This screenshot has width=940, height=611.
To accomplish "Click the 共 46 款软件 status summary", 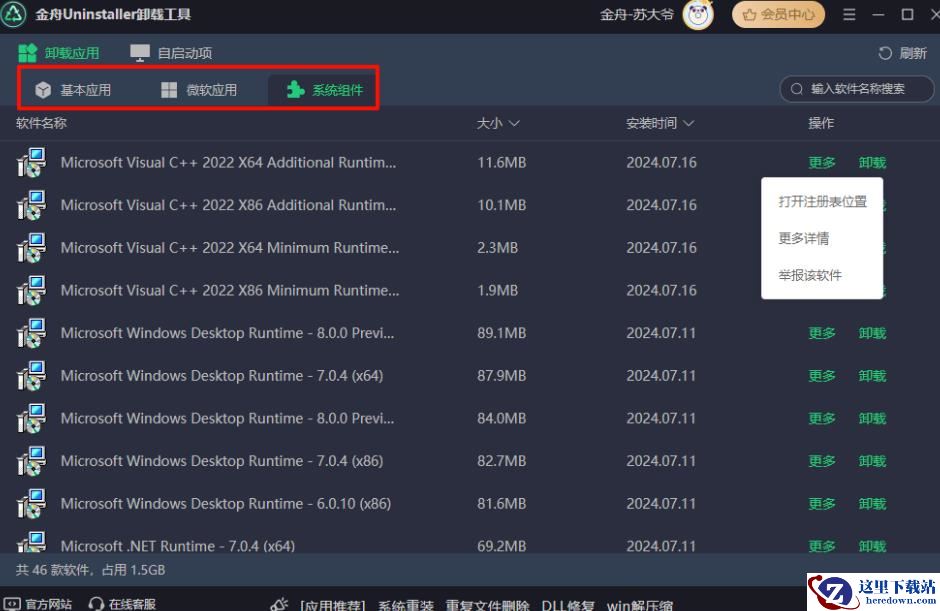I will click(x=90, y=570).
